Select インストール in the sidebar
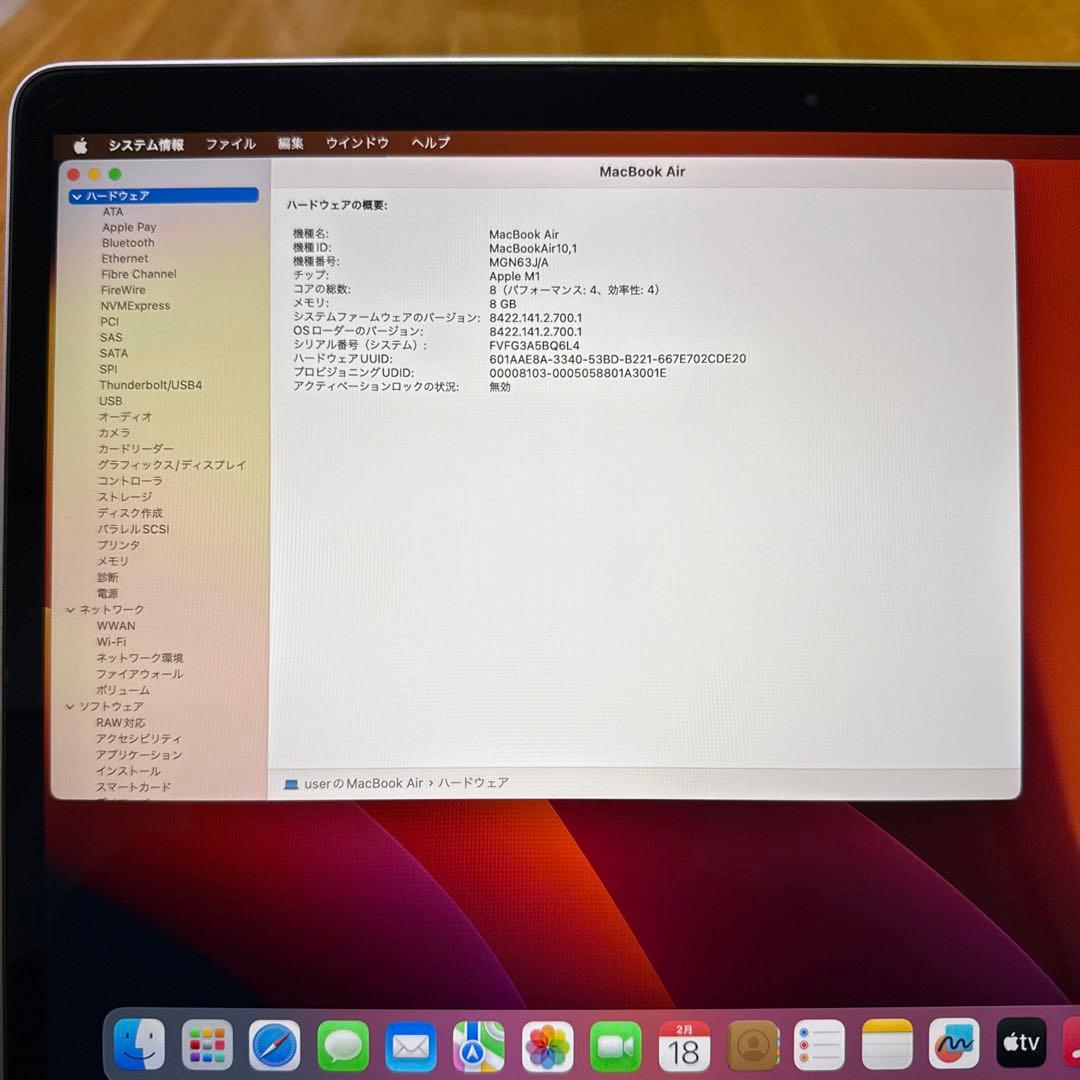The height and width of the screenshot is (1080, 1080). 128,771
